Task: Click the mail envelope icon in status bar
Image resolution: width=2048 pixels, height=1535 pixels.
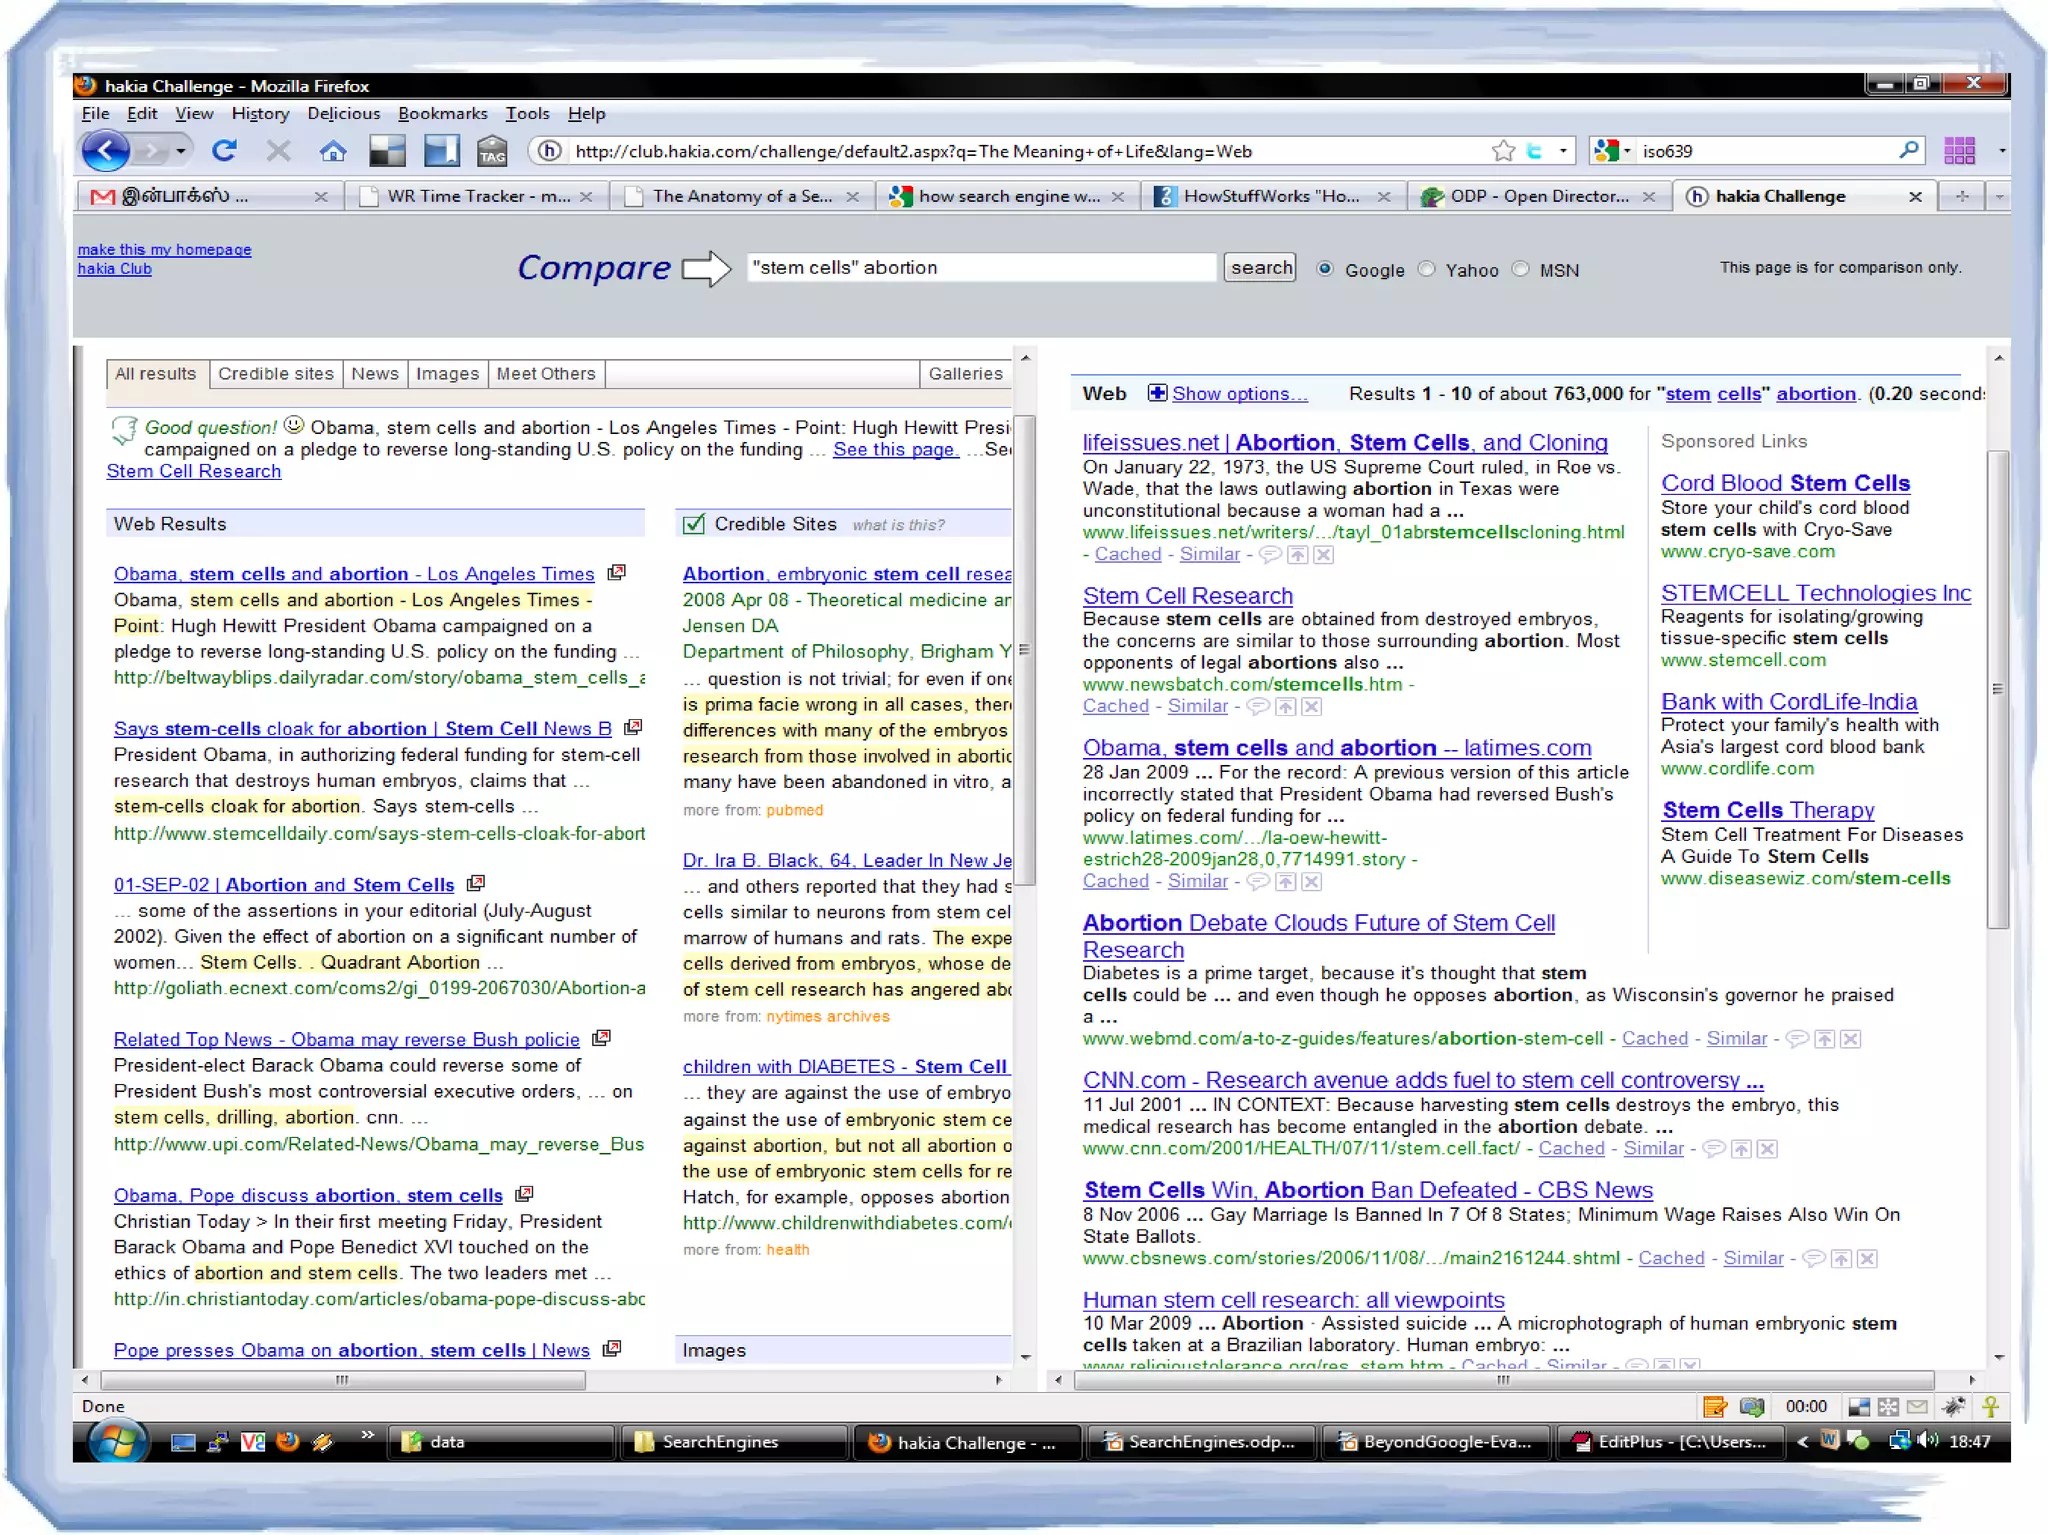Action: click(1917, 1406)
